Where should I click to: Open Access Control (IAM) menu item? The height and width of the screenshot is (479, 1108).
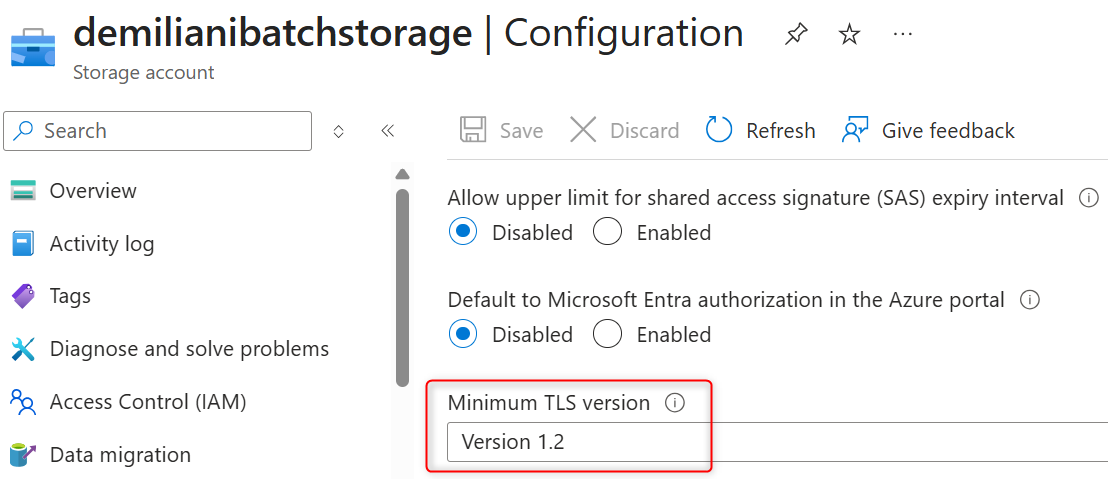point(147,402)
